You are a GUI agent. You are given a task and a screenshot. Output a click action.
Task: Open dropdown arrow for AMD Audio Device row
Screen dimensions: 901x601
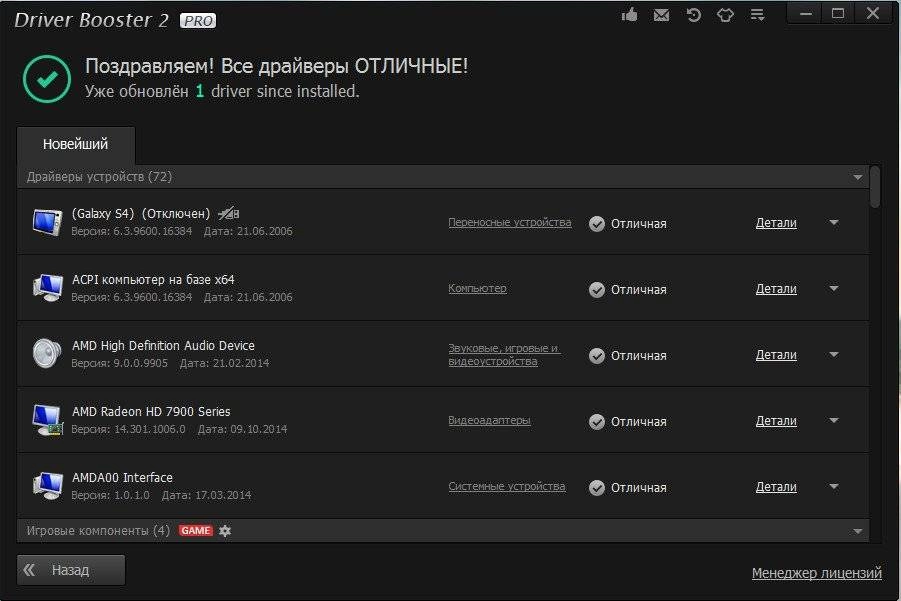pos(834,355)
